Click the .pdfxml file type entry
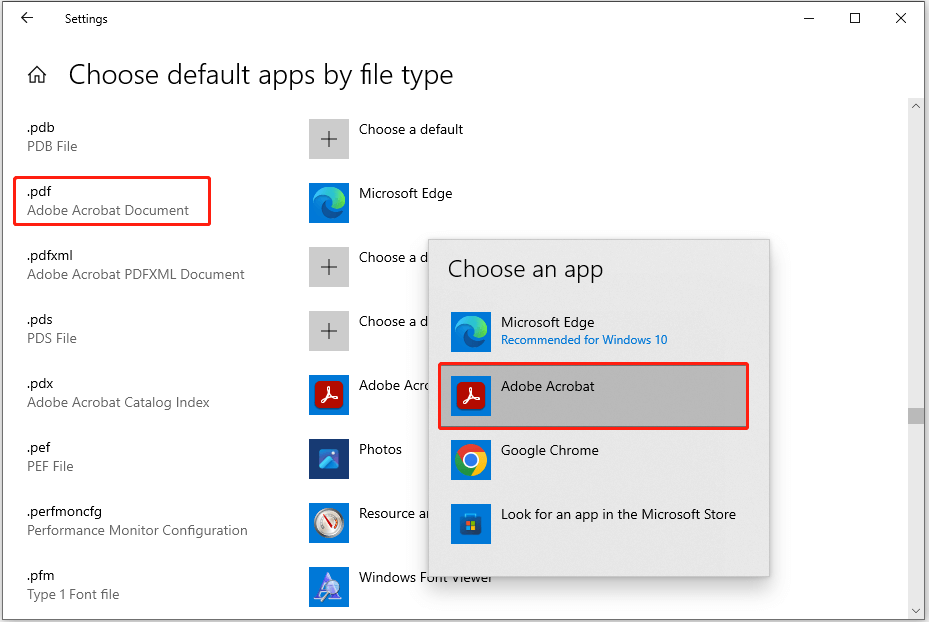The image size is (929, 622). tap(136, 265)
